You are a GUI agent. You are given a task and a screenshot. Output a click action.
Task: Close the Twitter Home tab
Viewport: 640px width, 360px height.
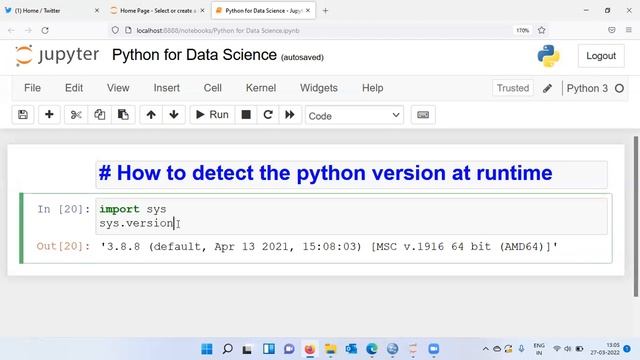point(97,11)
